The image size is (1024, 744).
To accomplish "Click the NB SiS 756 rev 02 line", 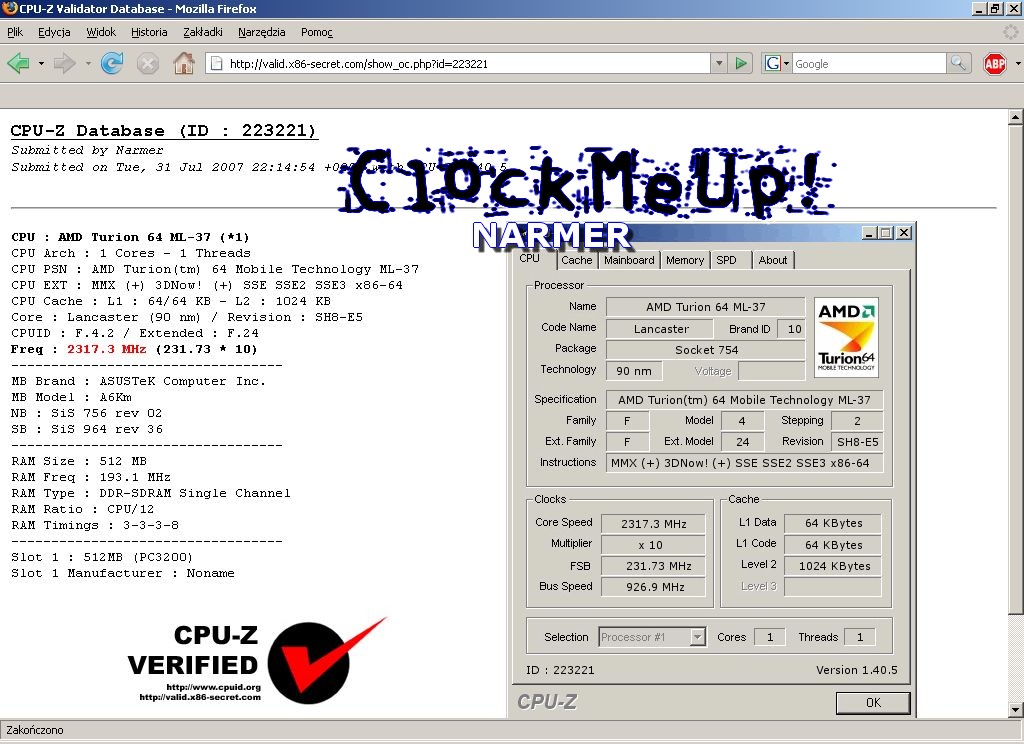I will 87,413.
